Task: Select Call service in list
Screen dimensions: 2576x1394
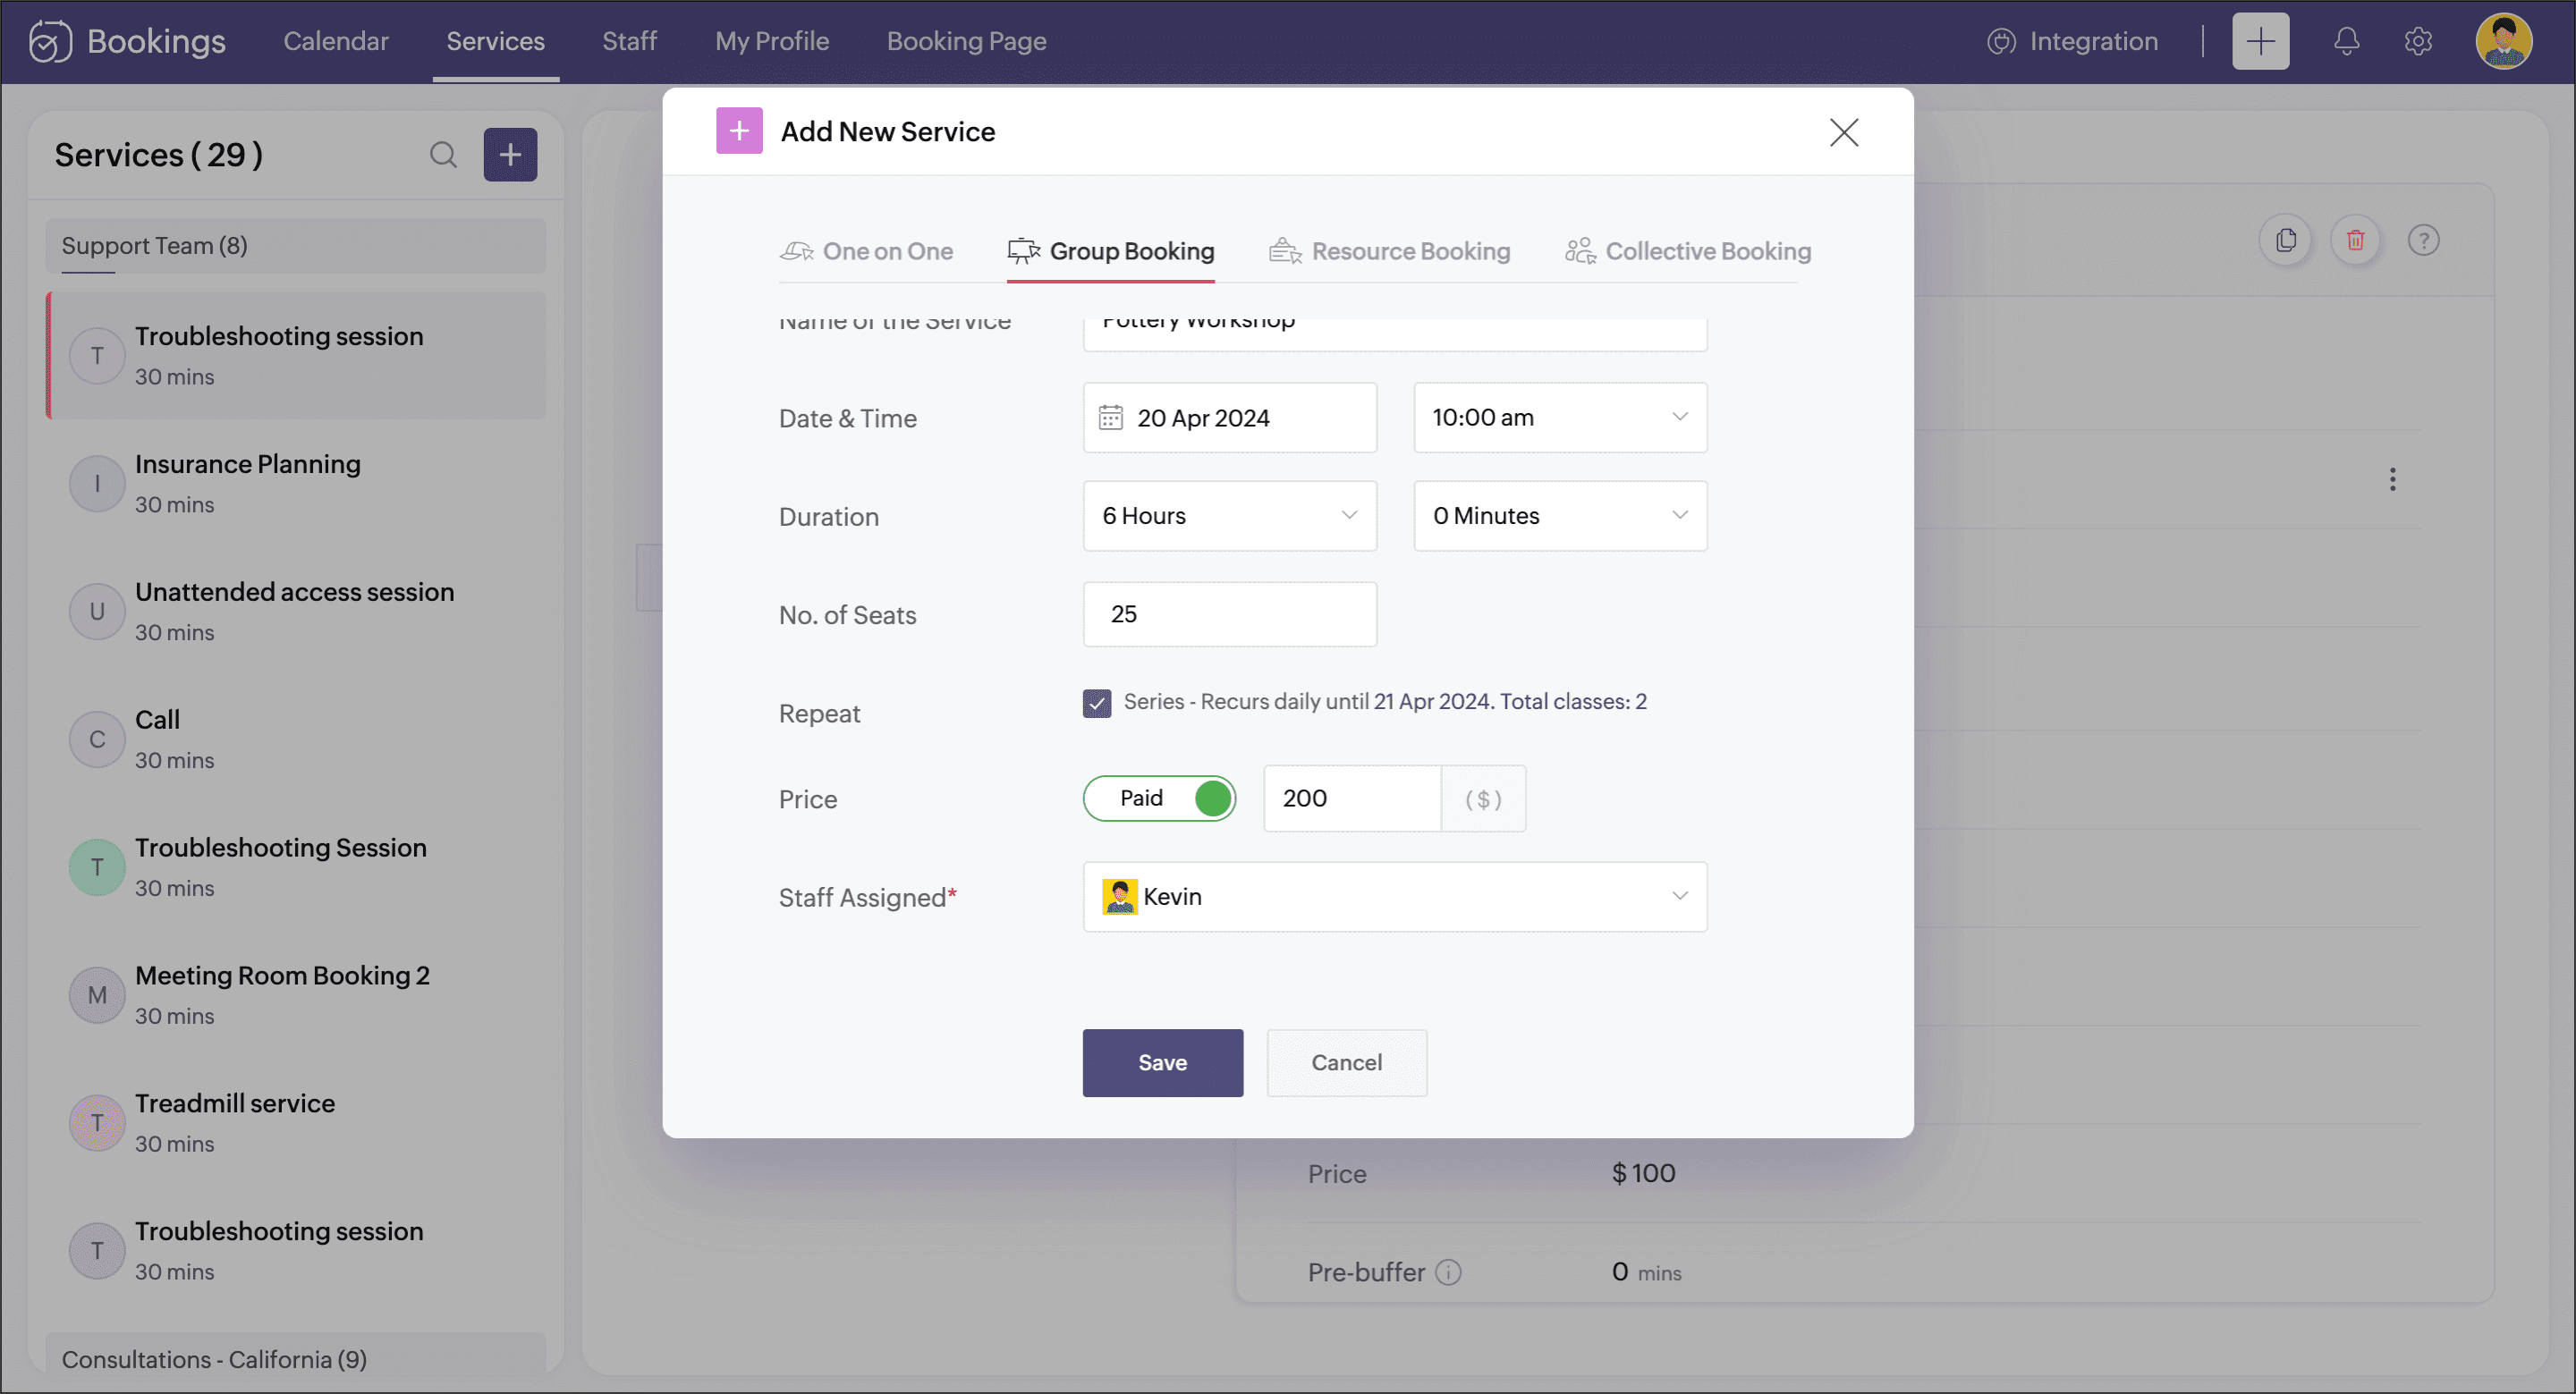Action: [x=295, y=739]
